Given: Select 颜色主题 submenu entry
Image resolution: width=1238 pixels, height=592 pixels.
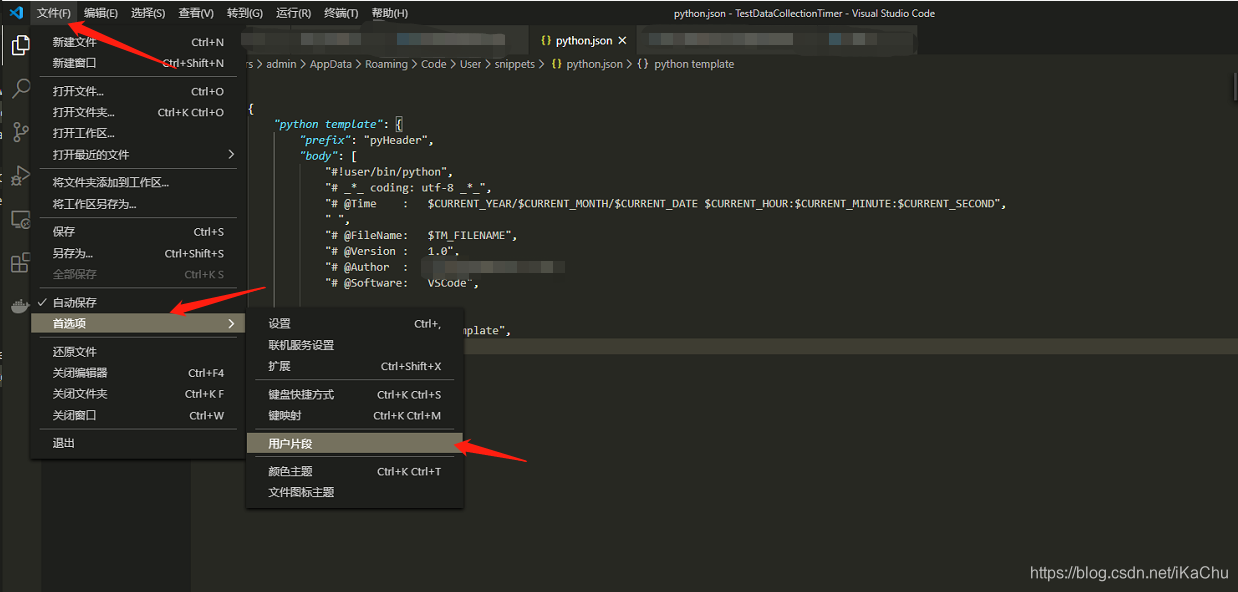Looking at the screenshot, I should tap(355, 471).
